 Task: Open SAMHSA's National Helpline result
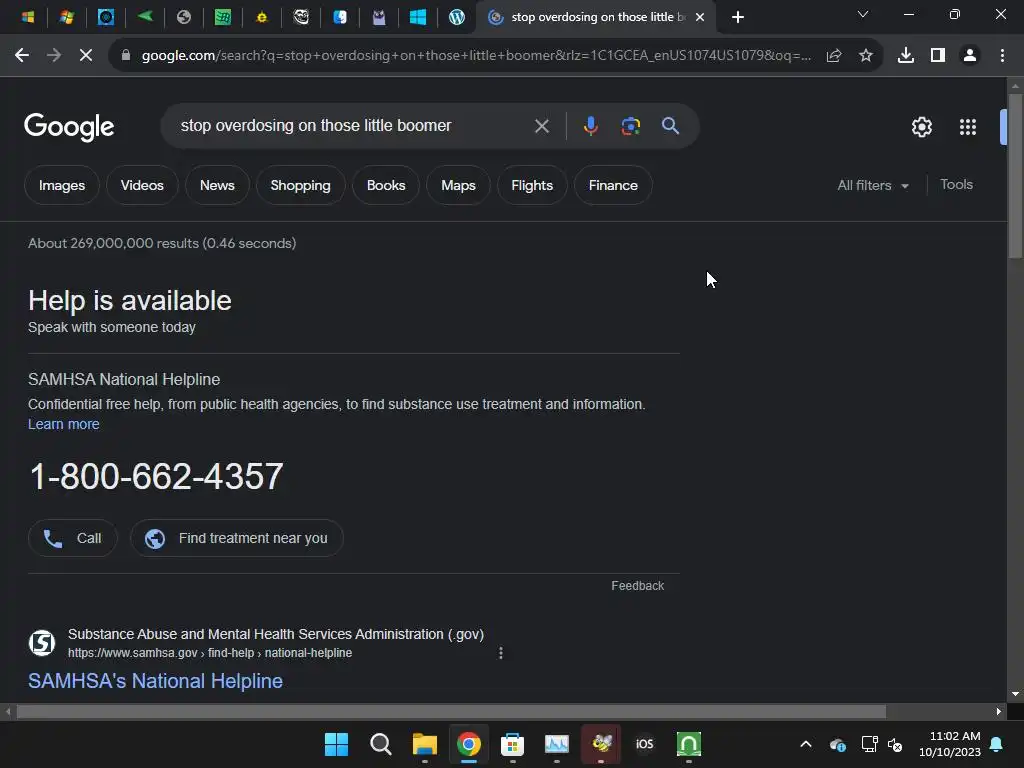click(155, 681)
